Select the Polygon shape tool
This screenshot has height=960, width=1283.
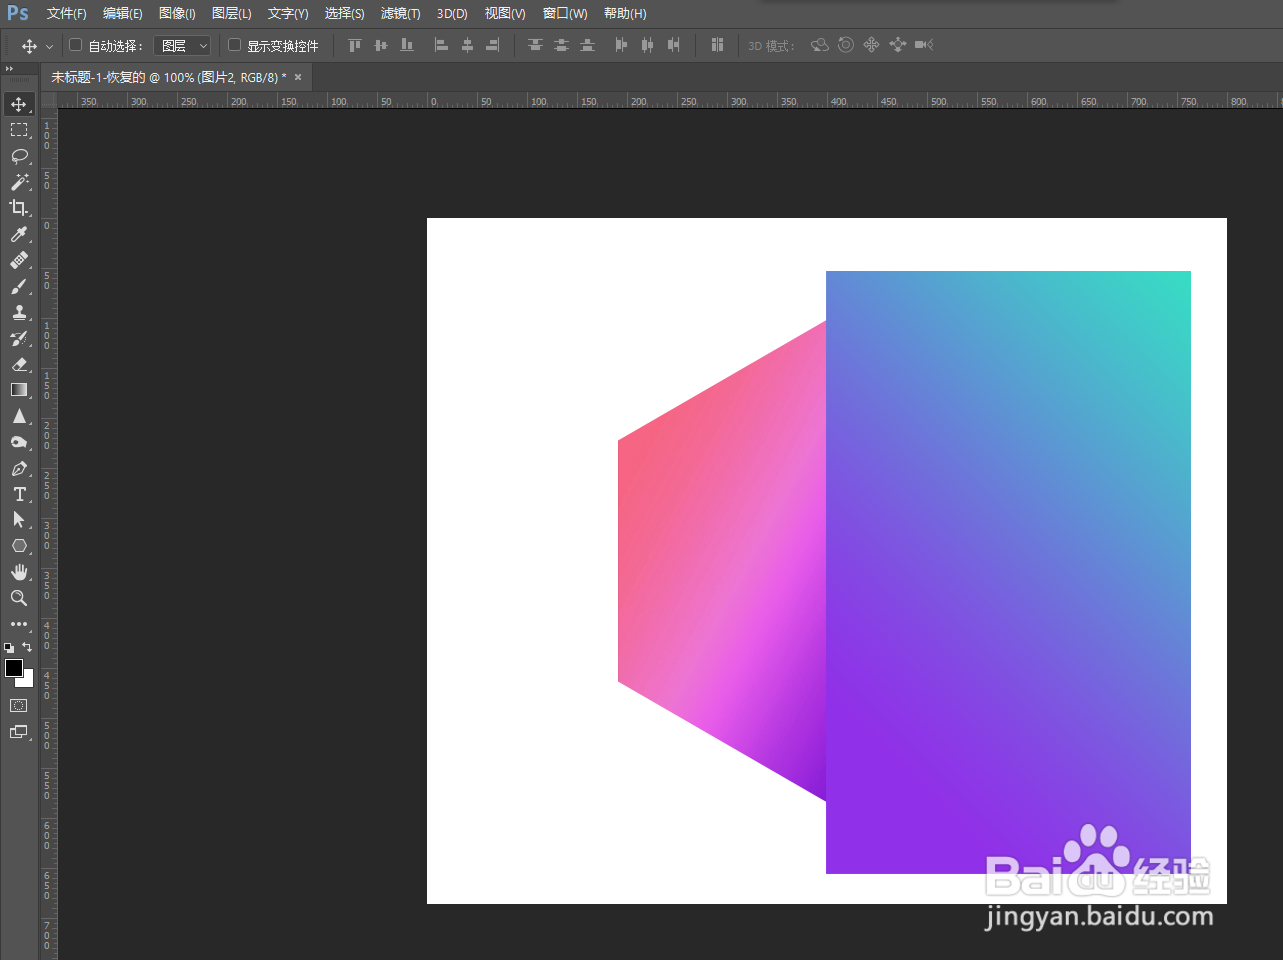coord(19,546)
